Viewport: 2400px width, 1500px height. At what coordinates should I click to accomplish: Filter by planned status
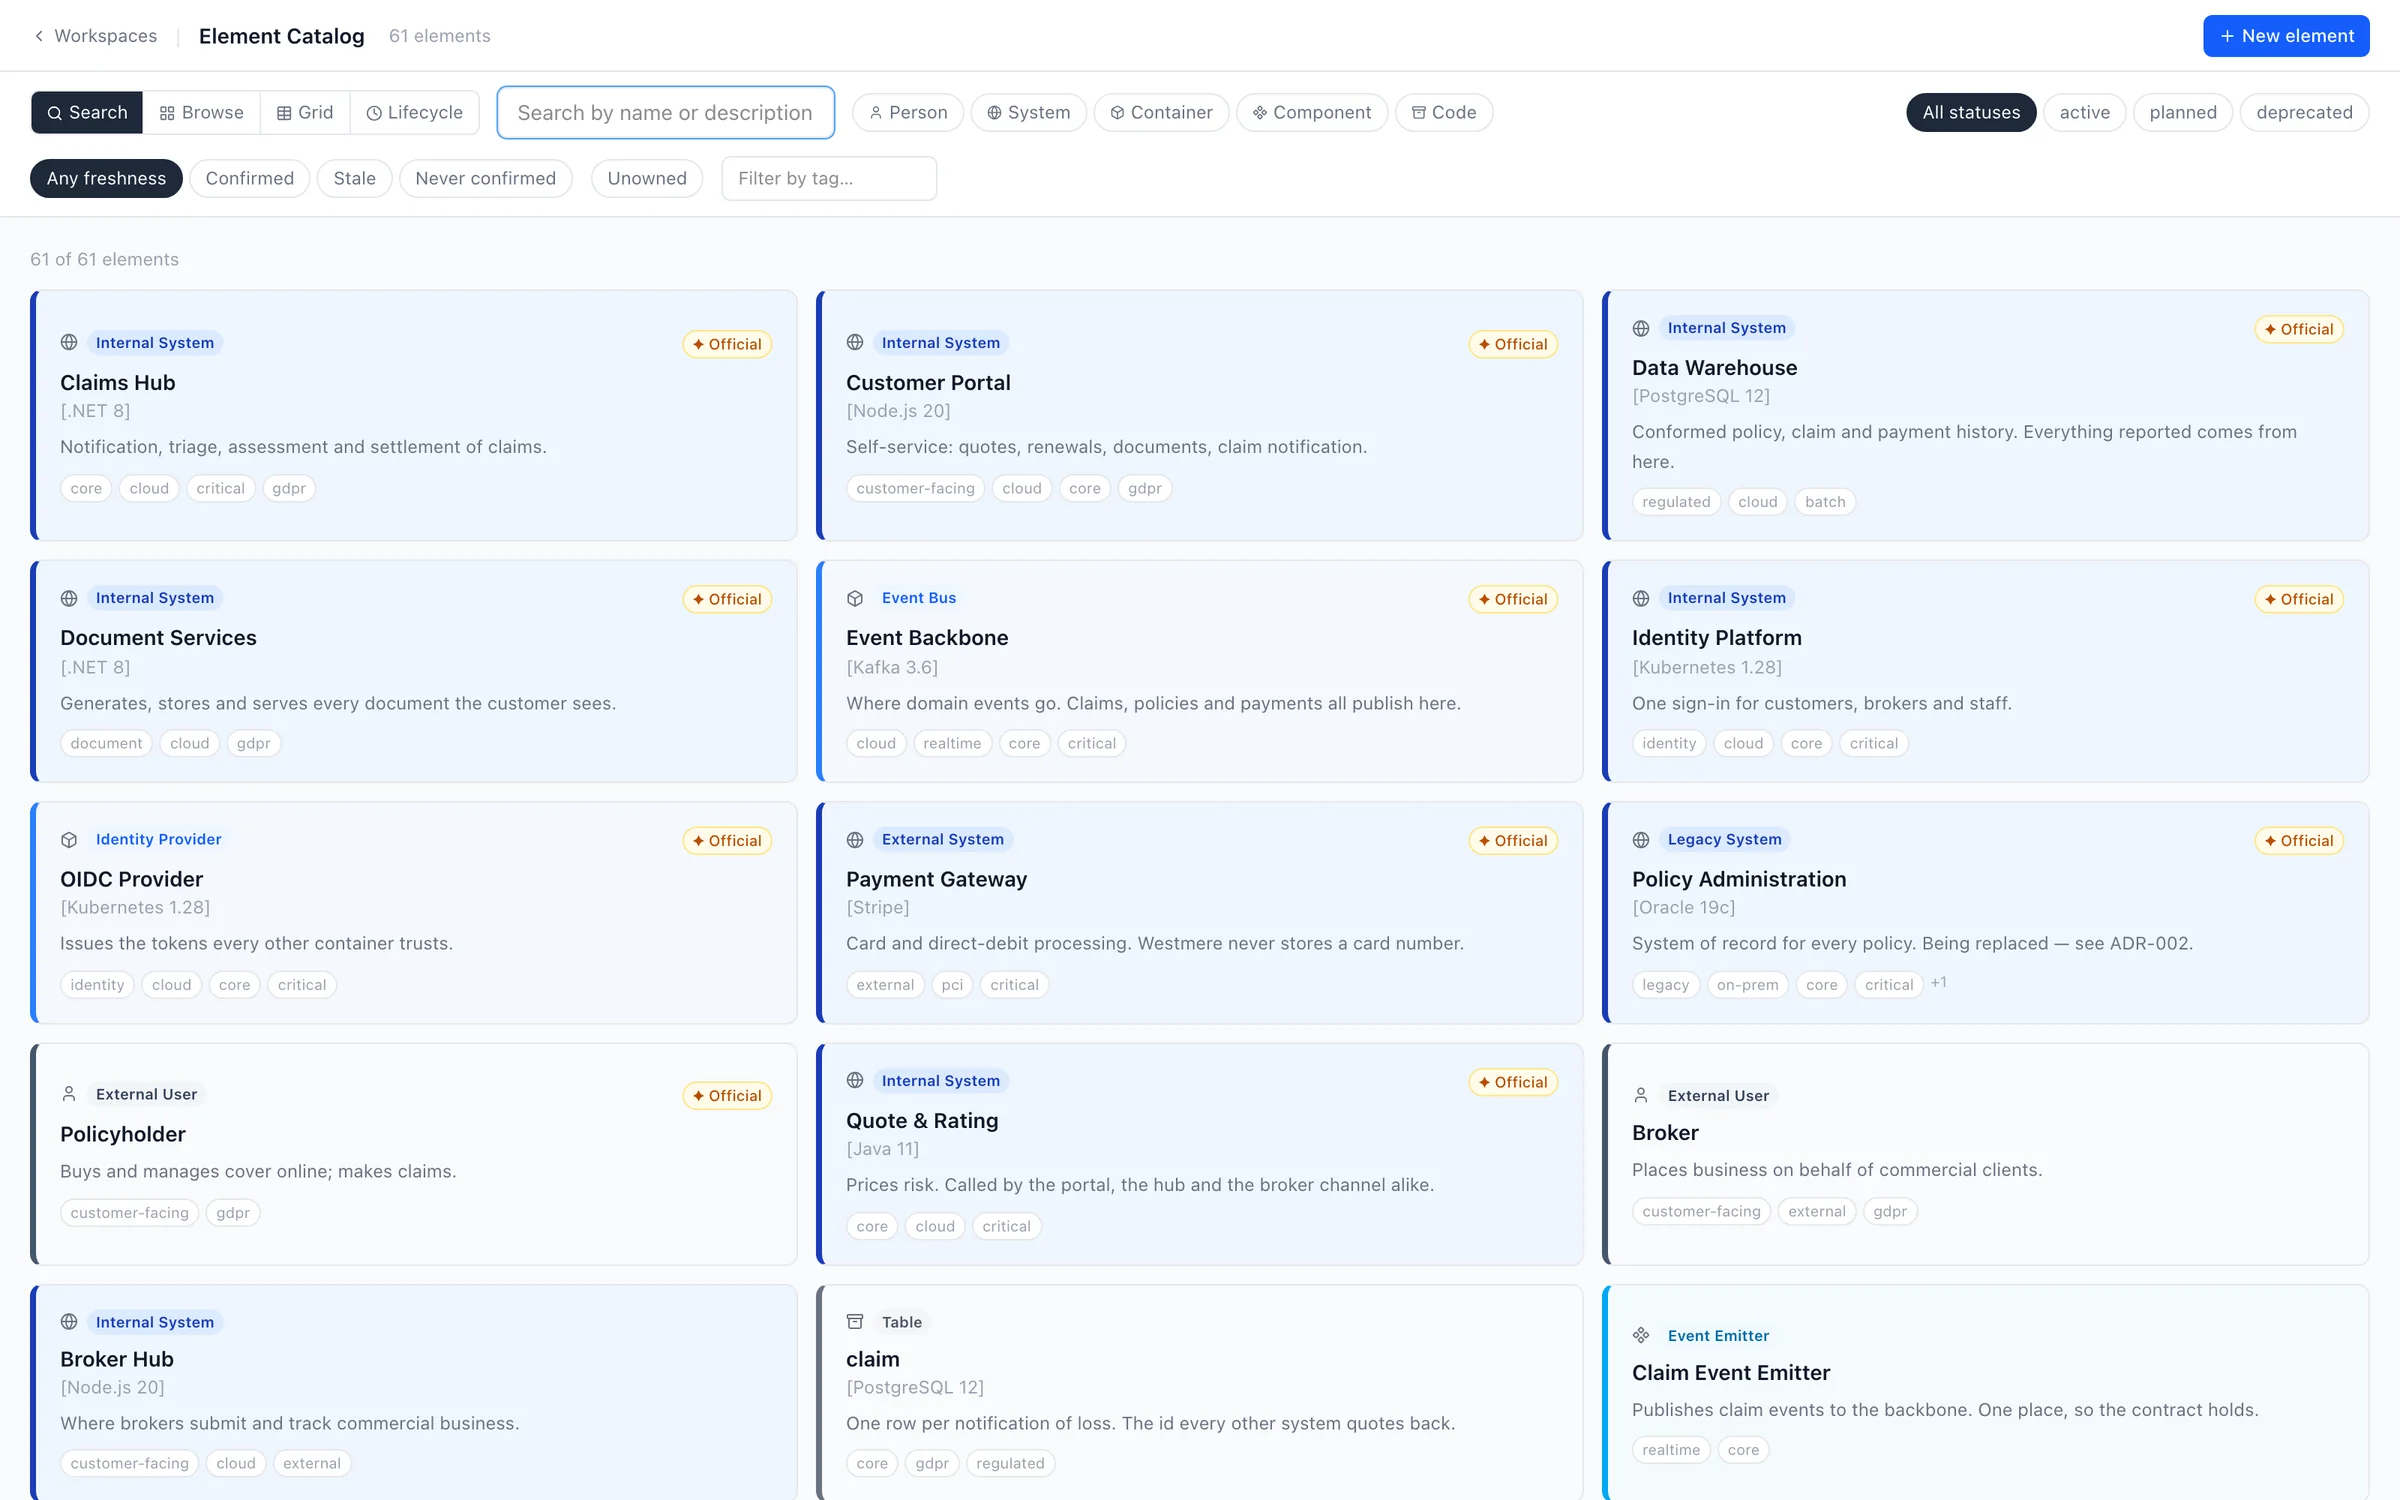(2183, 112)
